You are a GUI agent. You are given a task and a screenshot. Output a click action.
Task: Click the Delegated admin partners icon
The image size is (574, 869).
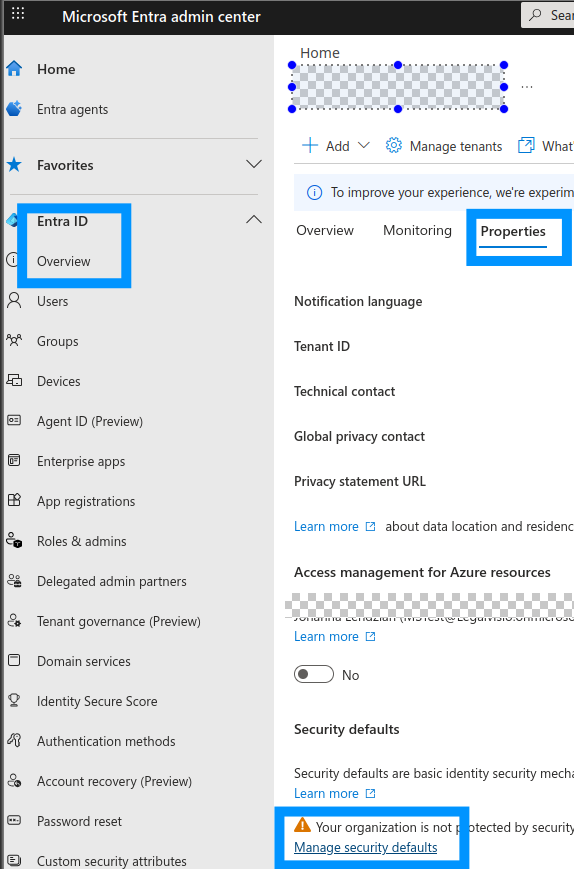pos(14,580)
